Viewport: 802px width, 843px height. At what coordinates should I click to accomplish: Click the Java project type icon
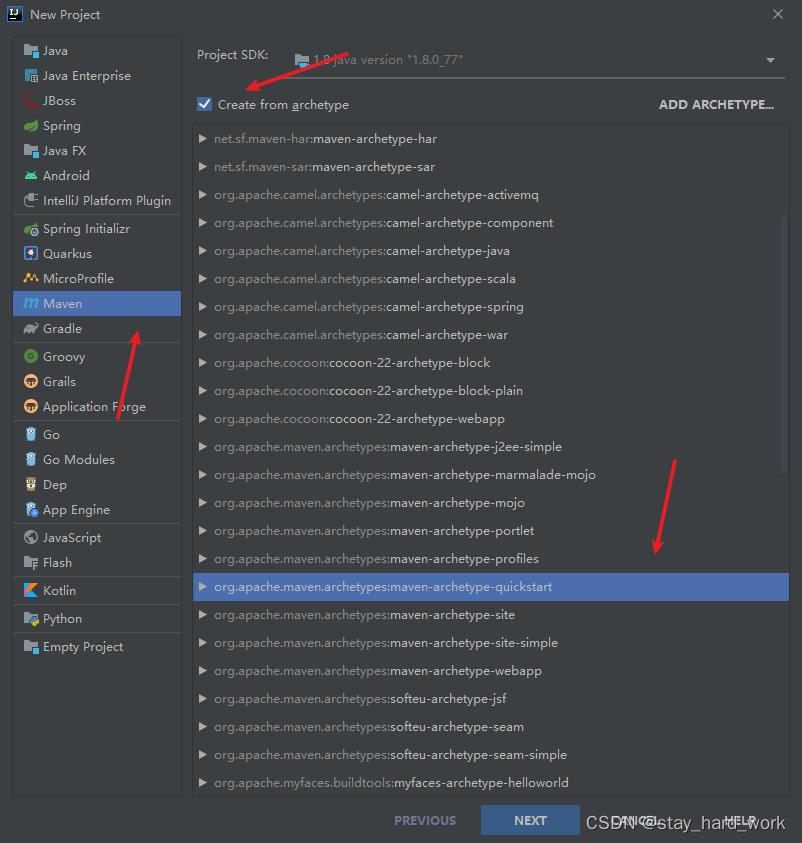[31, 51]
